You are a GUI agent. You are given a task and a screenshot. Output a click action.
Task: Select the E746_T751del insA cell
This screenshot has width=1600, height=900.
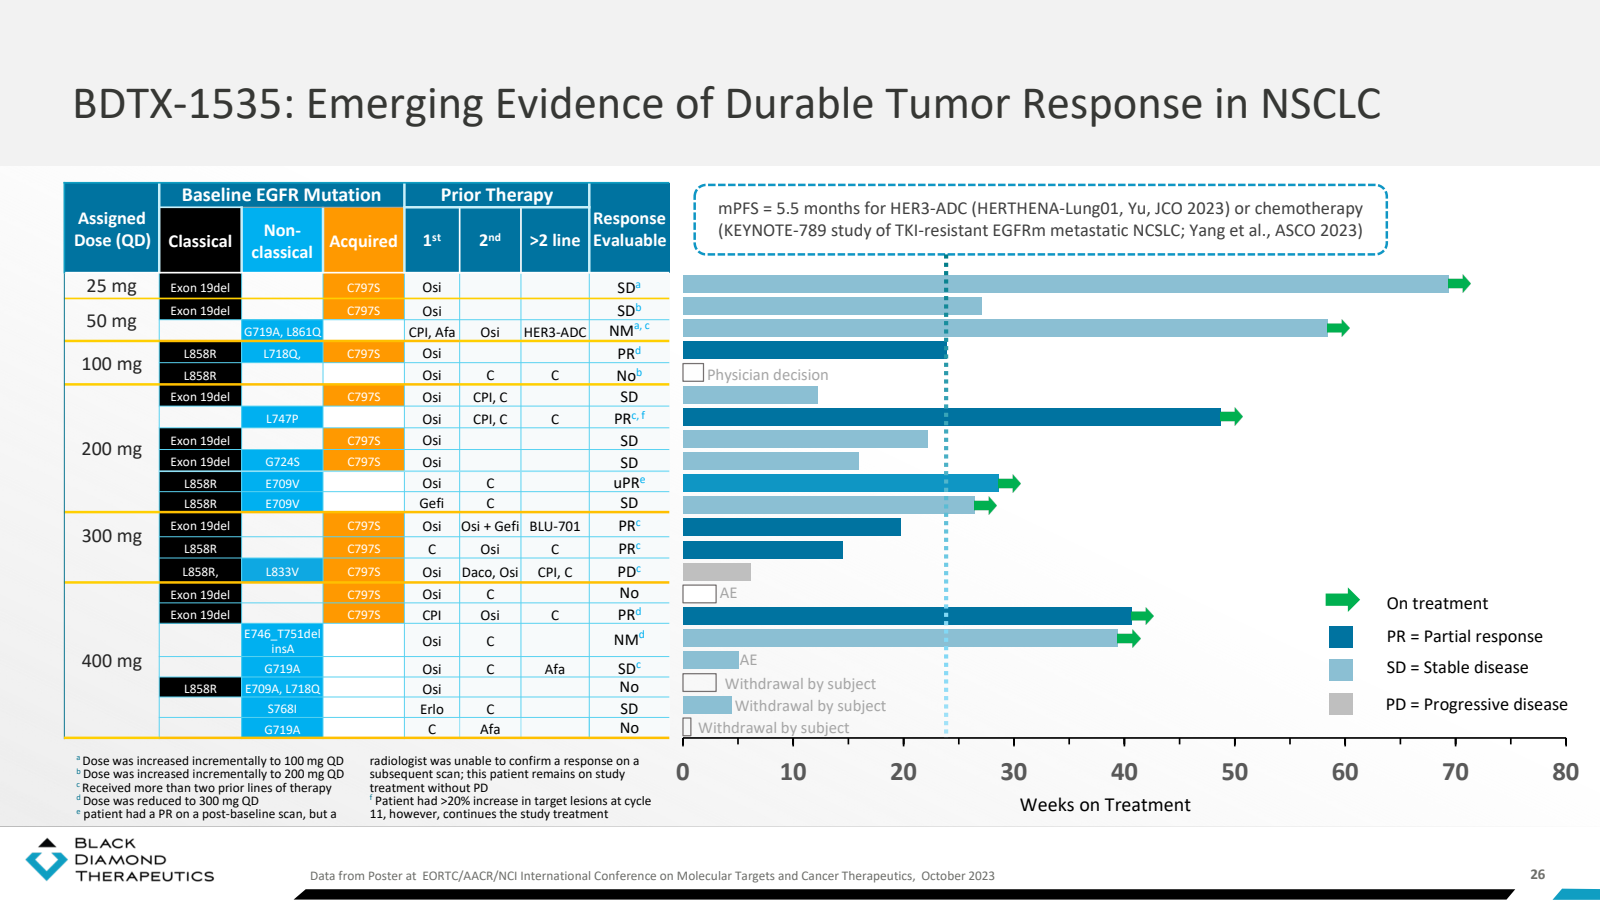coord(282,641)
